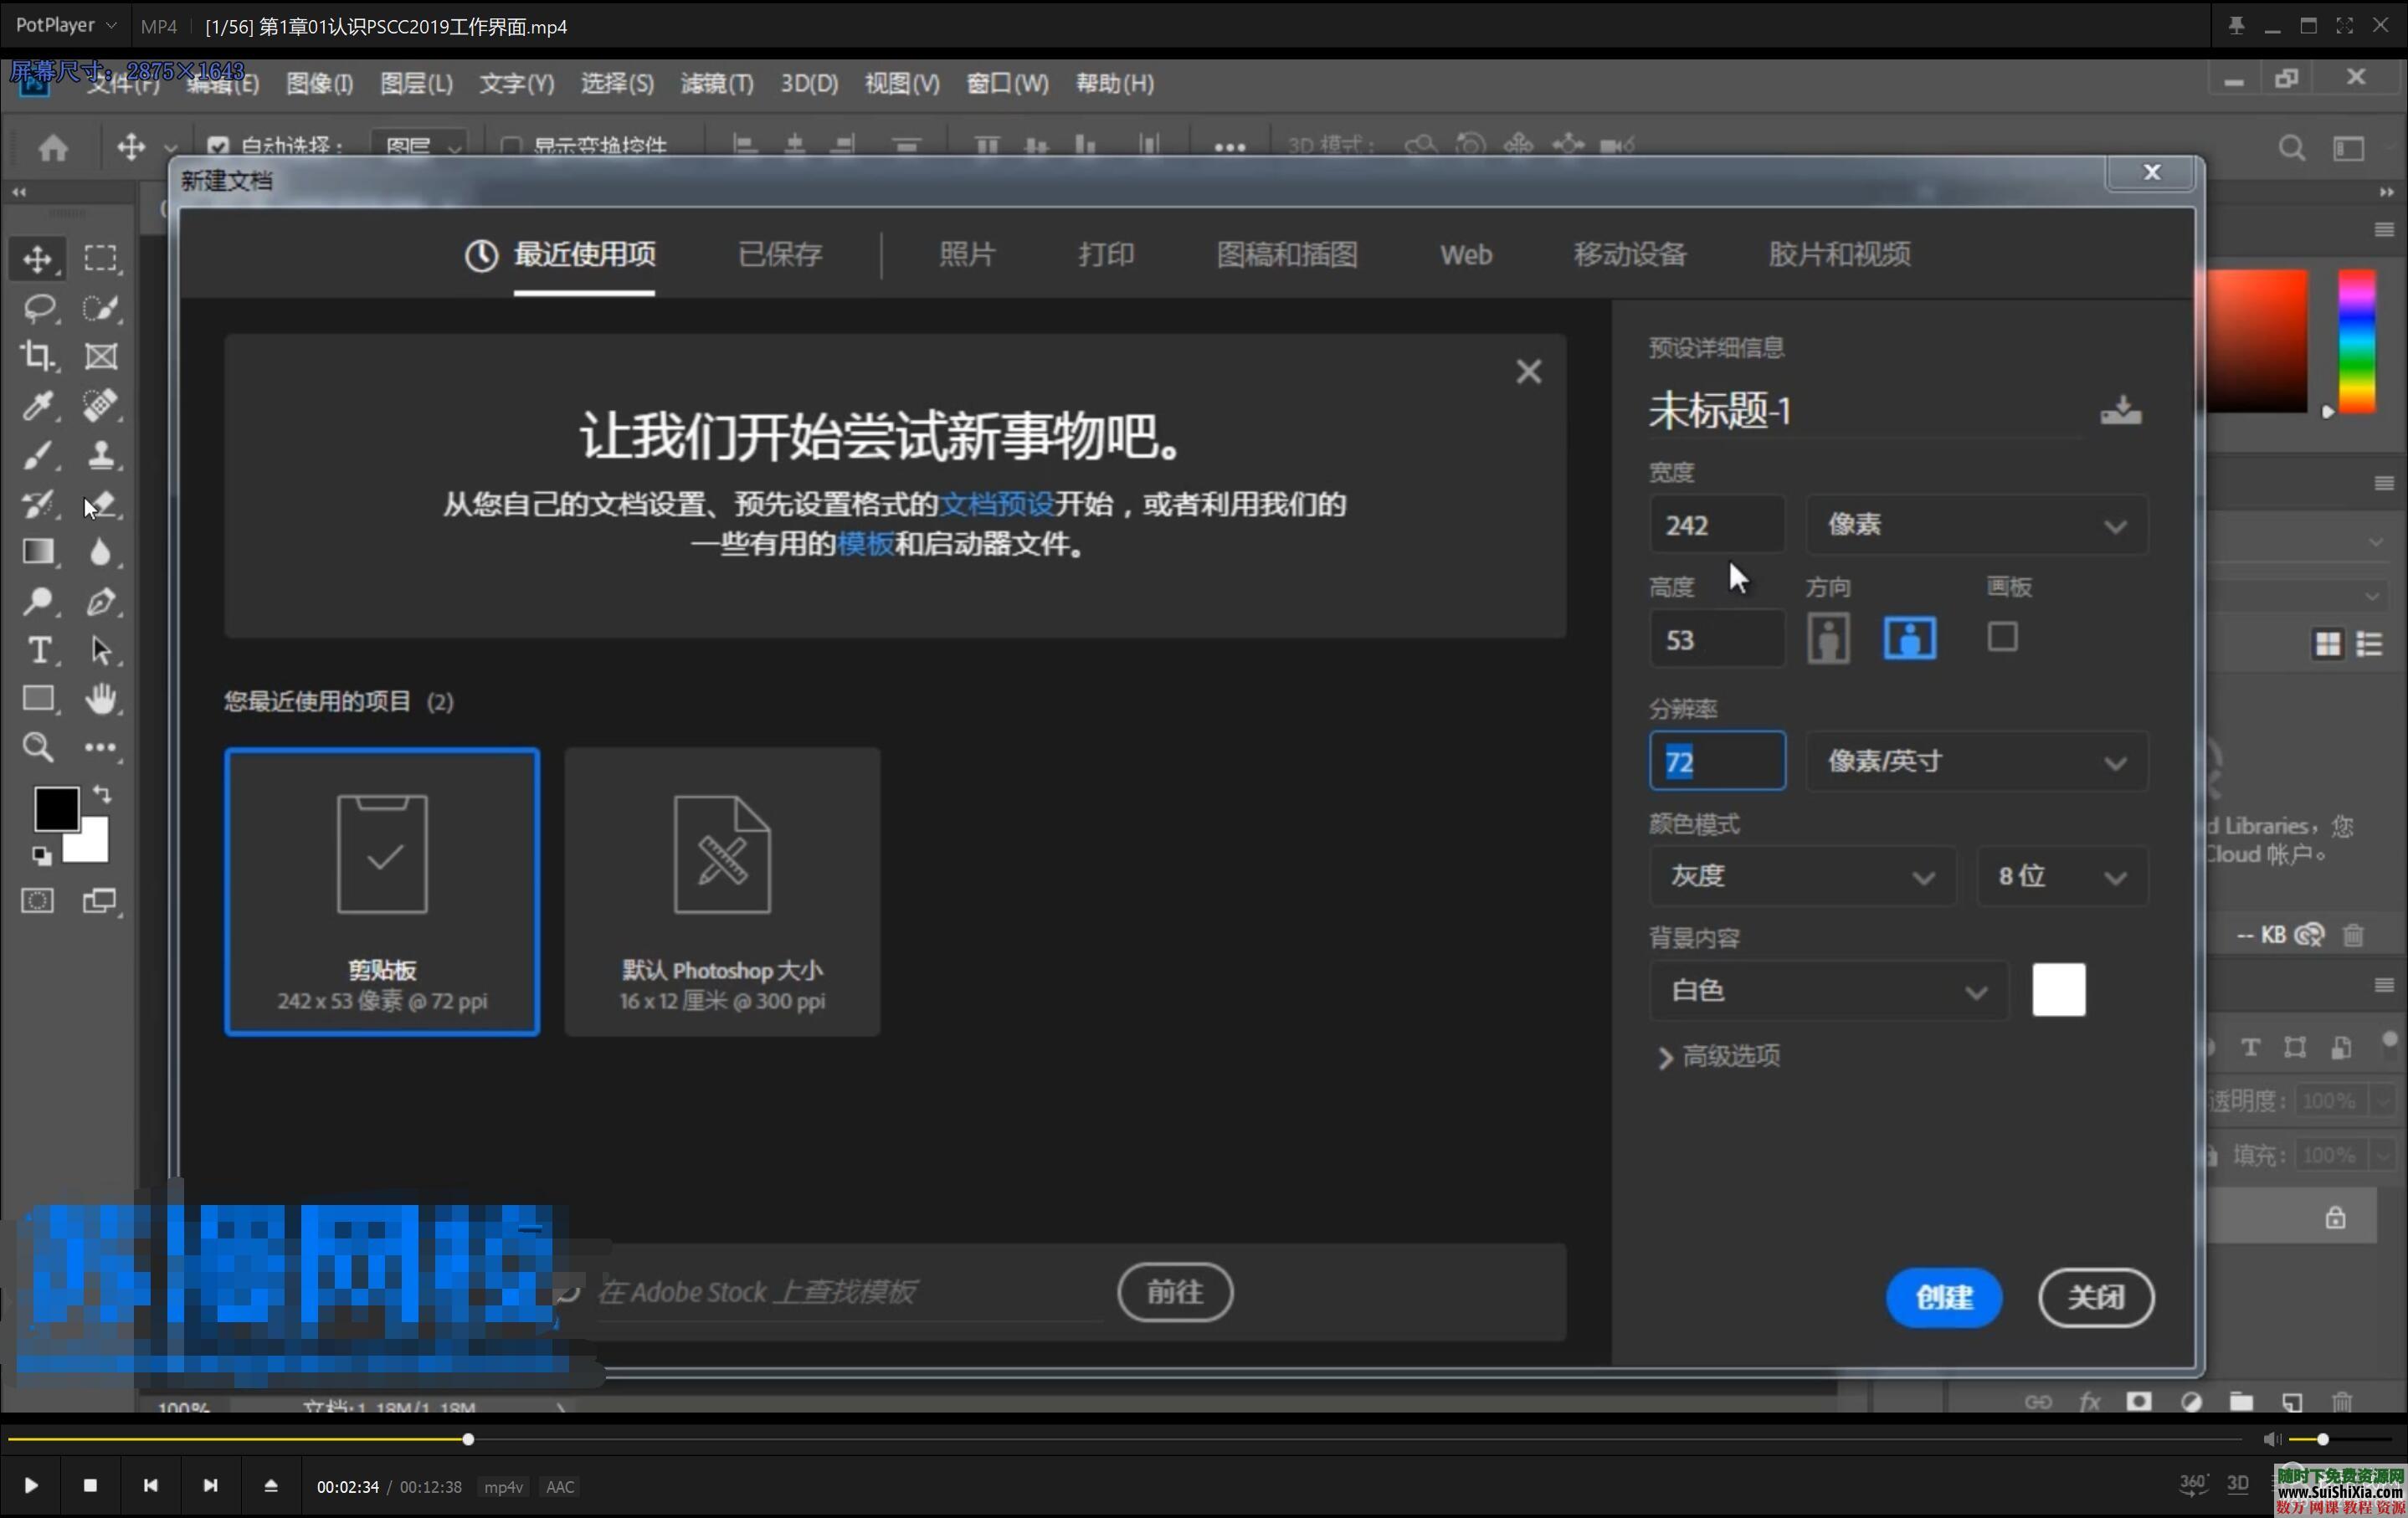Select the Move tool
This screenshot has height=1518, width=2408.
tap(40, 257)
